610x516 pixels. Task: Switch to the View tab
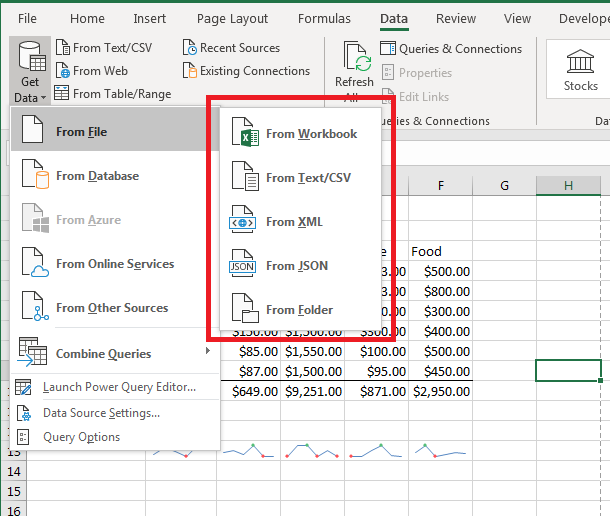pos(517,18)
